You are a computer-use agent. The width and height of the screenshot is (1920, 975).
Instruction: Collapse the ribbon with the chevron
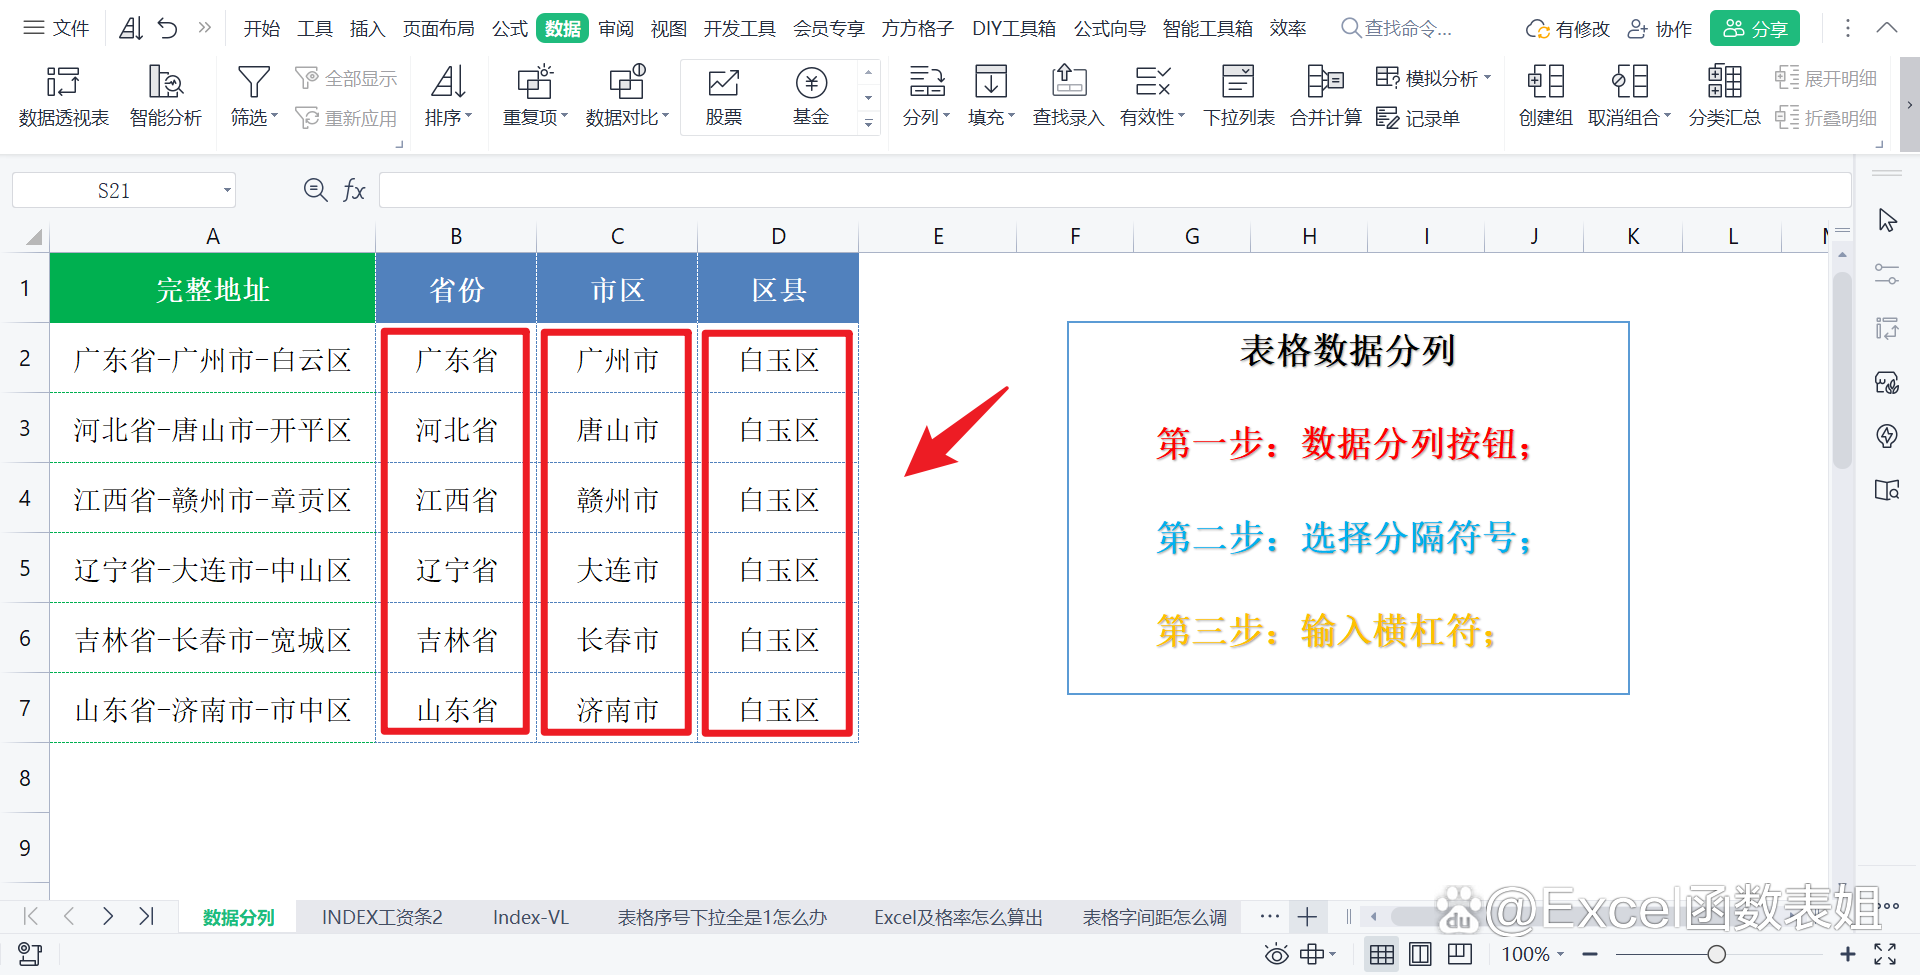[x=1887, y=28]
